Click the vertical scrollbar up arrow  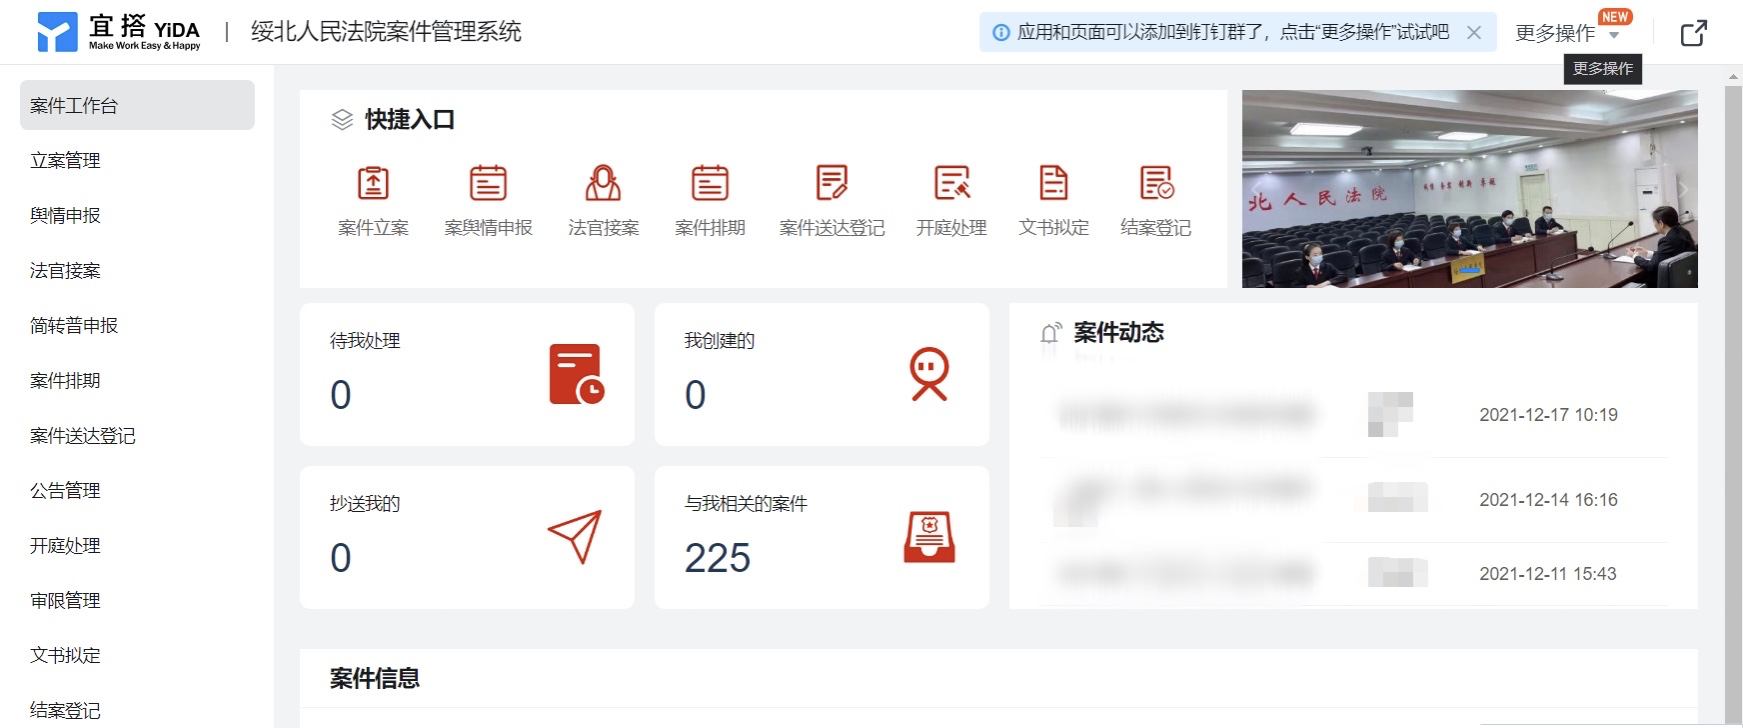point(1733,77)
